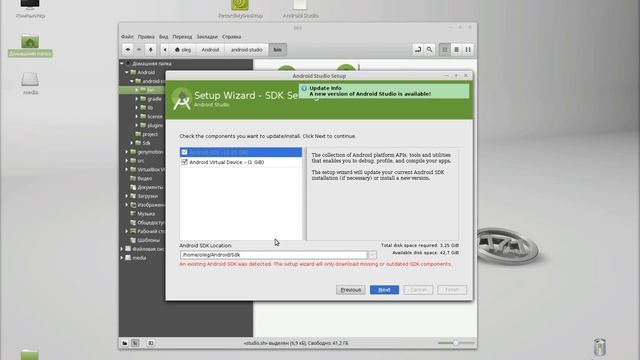
Task: Open the Вид menu
Action: pos(164,37)
